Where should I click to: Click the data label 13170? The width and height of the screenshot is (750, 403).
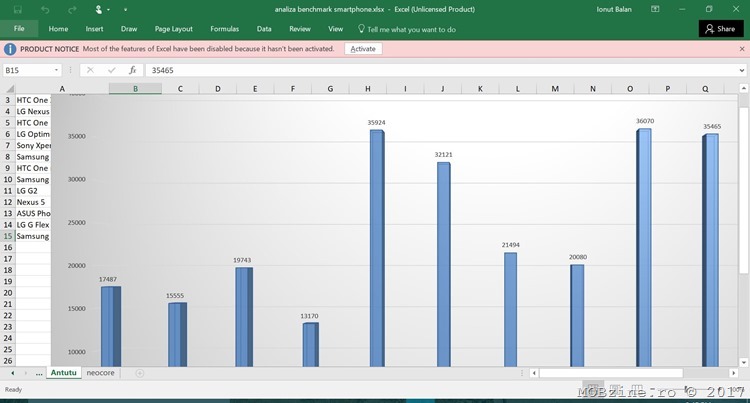click(x=309, y=316)
